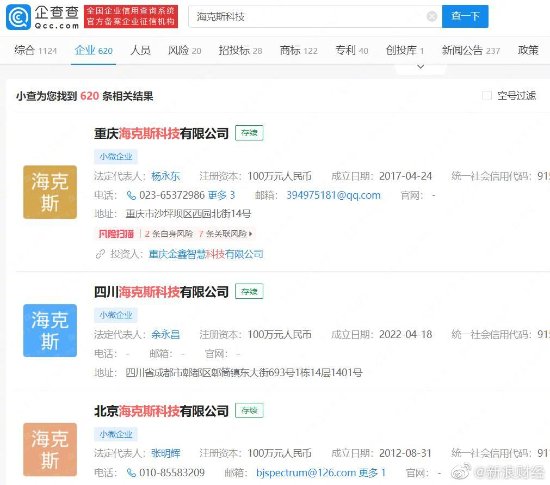Click email bjspectrum@126.com
550x485 pixels.
click(x=306, y=473)
